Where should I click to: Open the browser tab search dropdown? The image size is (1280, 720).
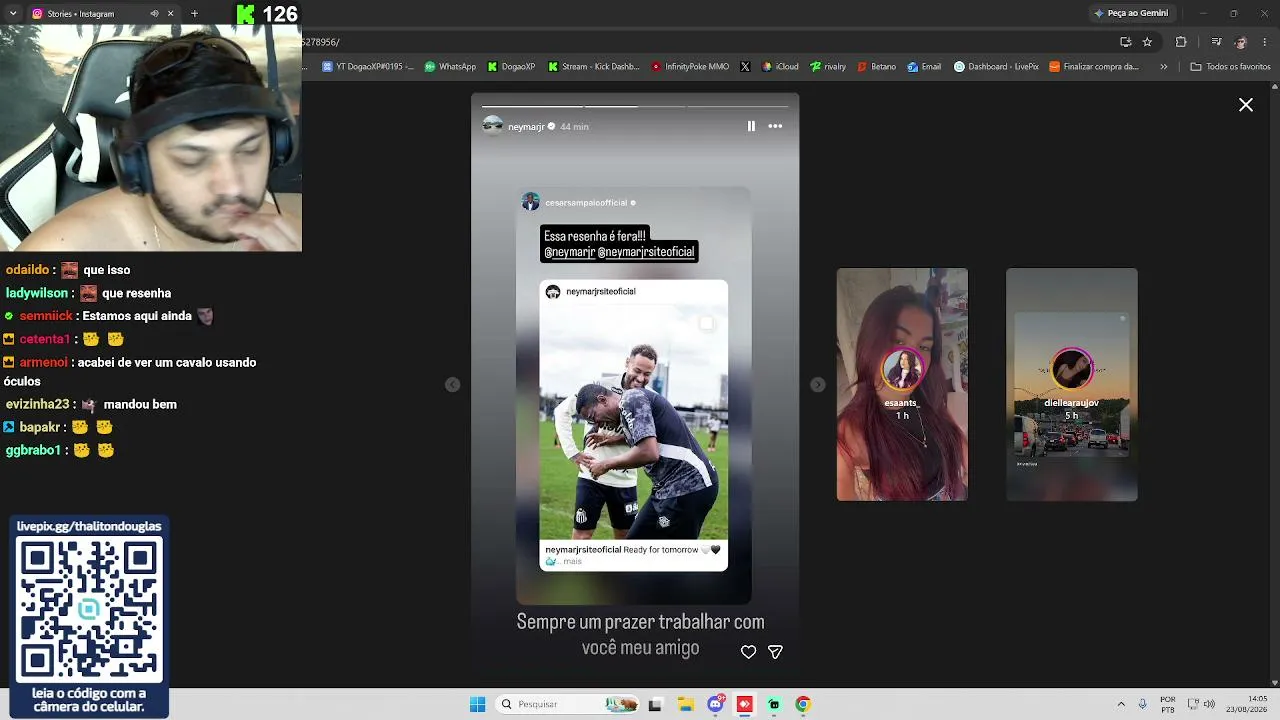point(13,14)
